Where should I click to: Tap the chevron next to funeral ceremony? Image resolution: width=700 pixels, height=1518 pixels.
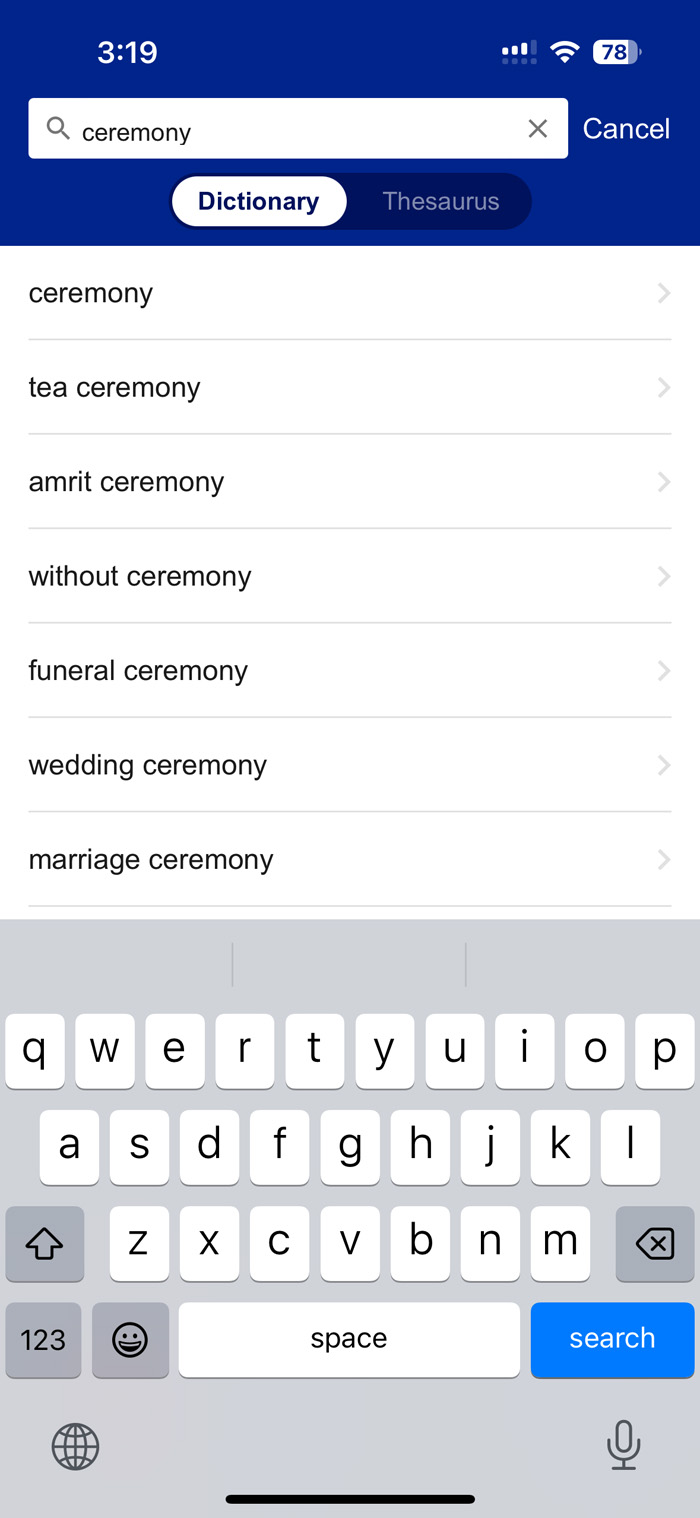664,670
